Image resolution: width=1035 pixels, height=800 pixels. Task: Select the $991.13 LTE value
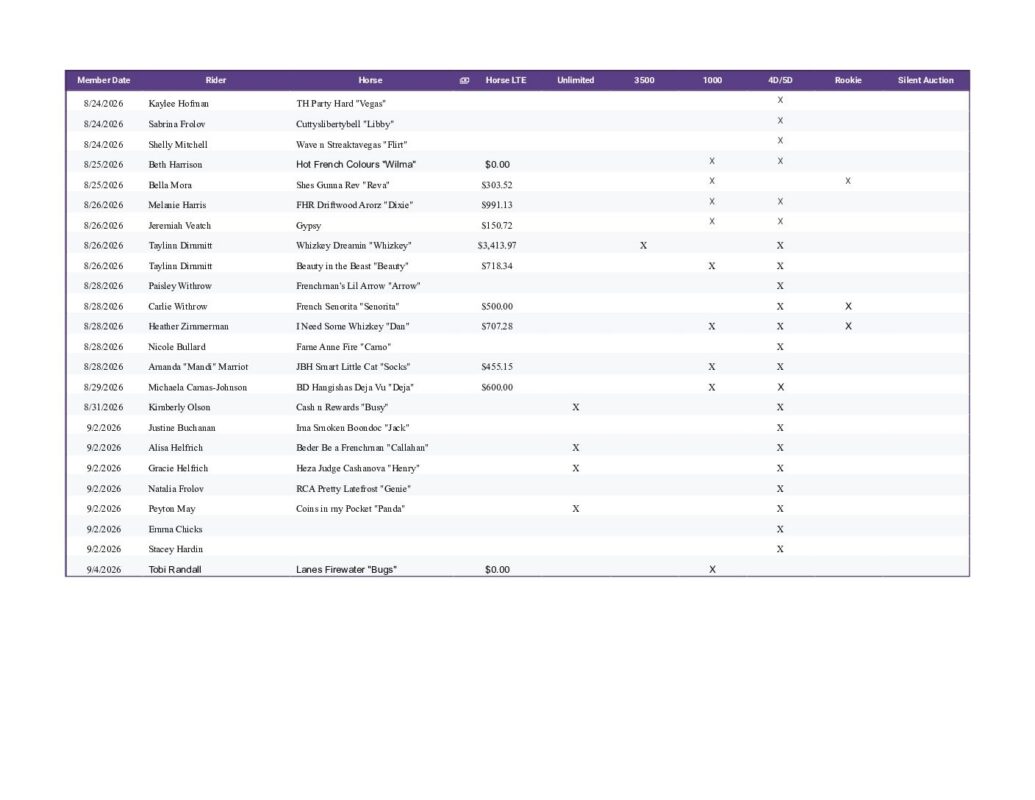497,205
